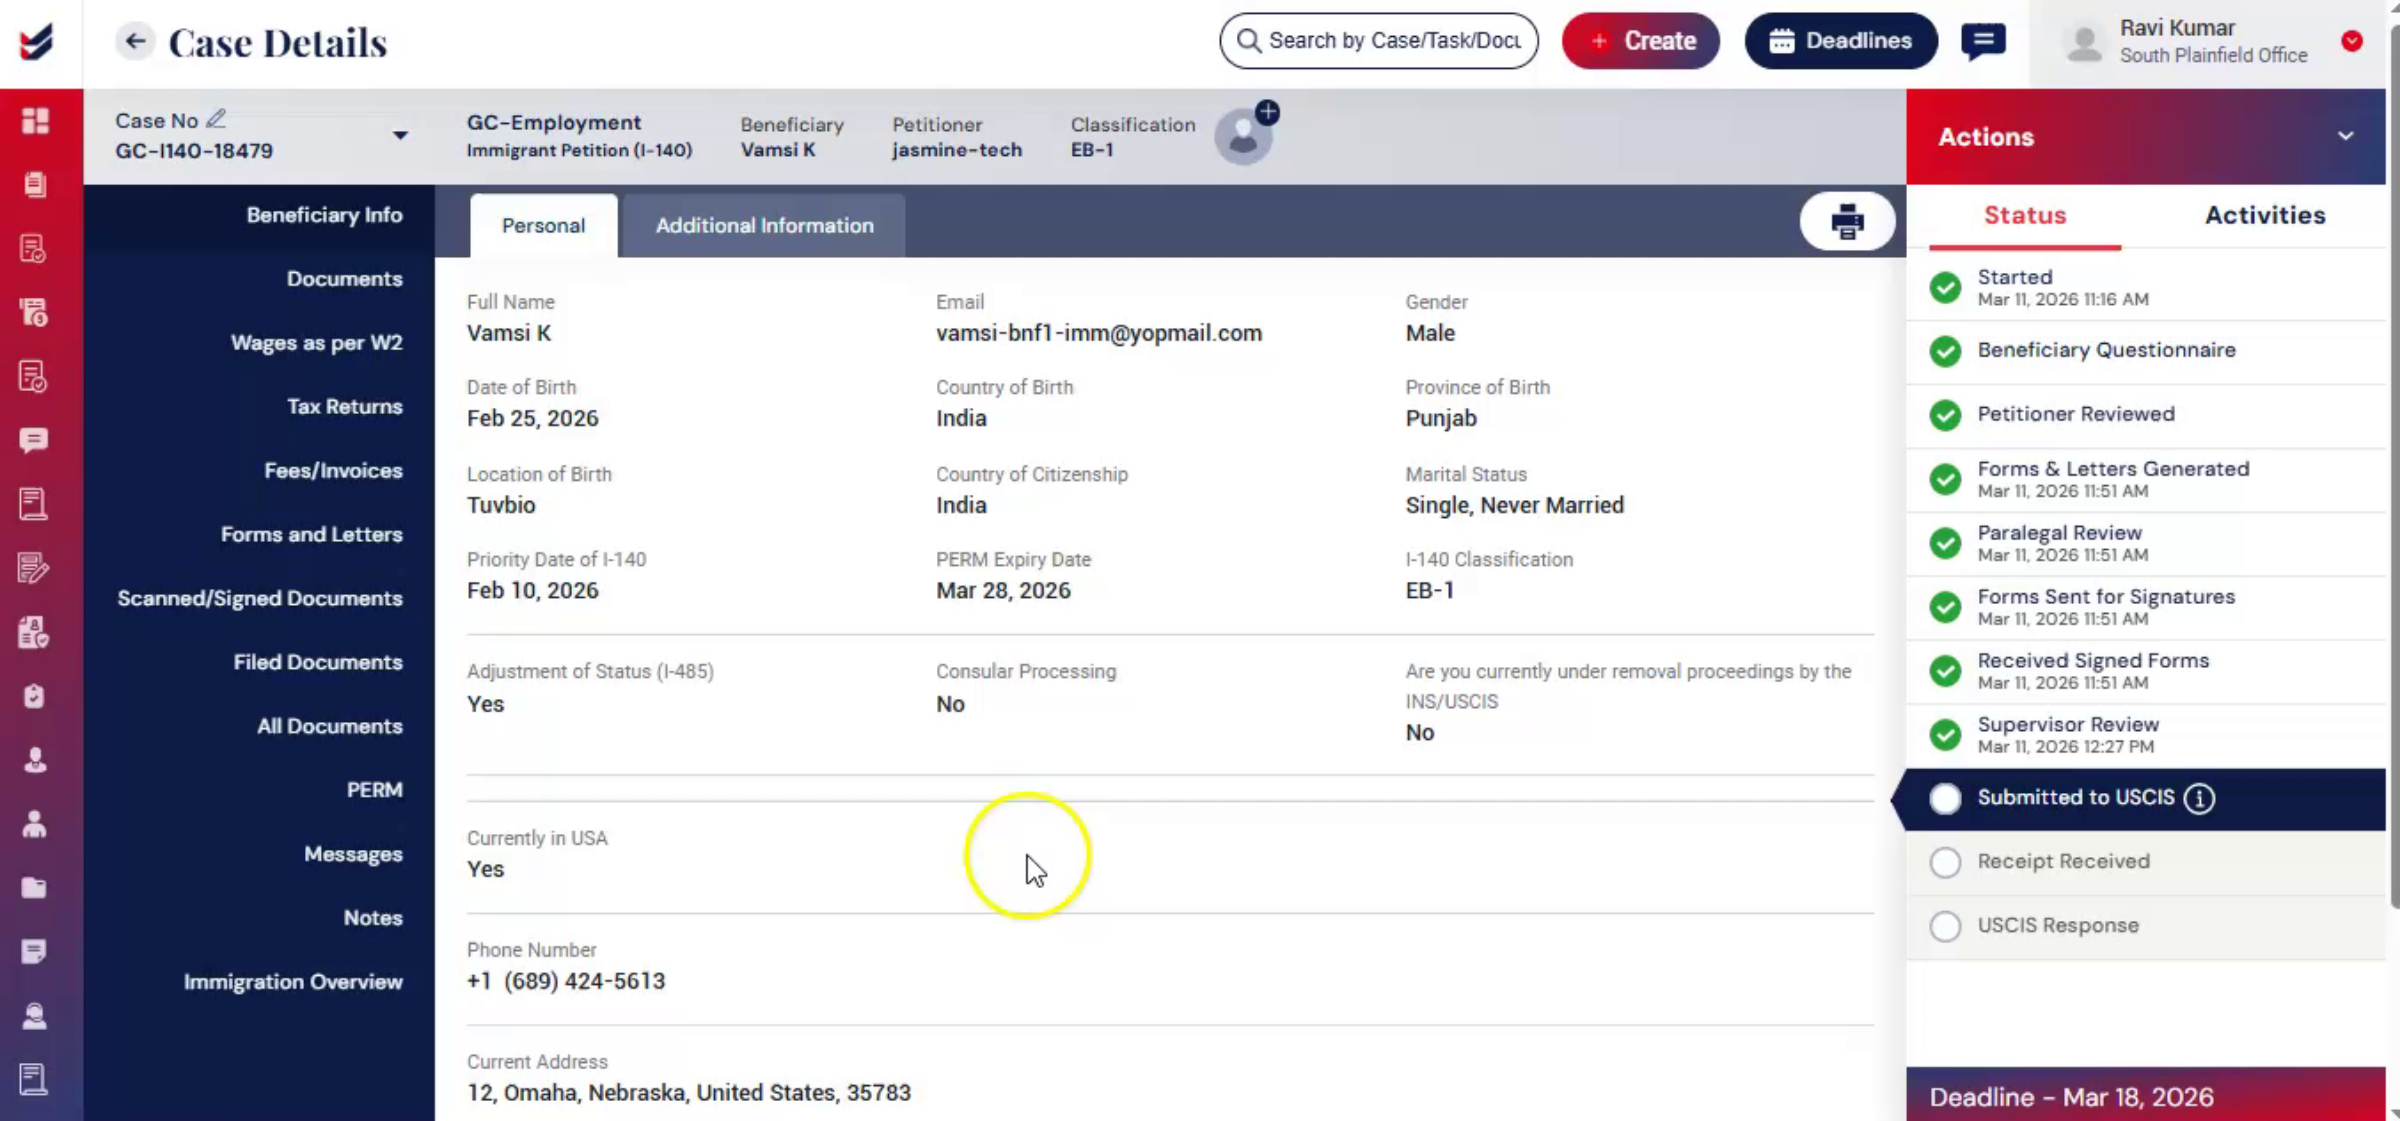Click the phone number +1 (689) 424-5613
The height and width of the screenshot is (1121, 2400).
point(565,982)
